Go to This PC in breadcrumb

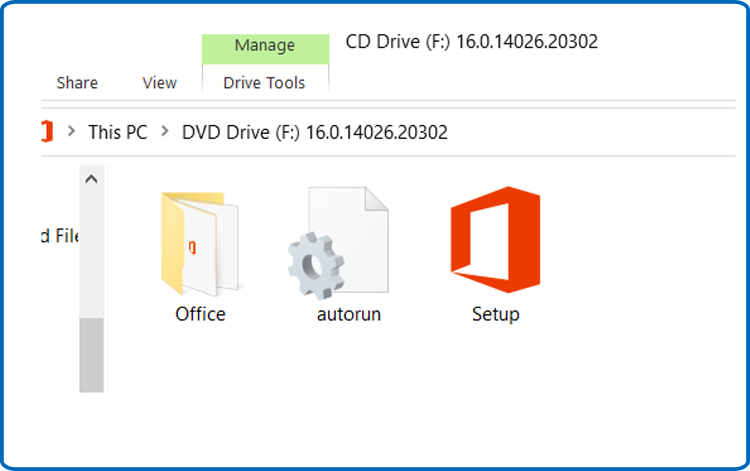(118, 132)
